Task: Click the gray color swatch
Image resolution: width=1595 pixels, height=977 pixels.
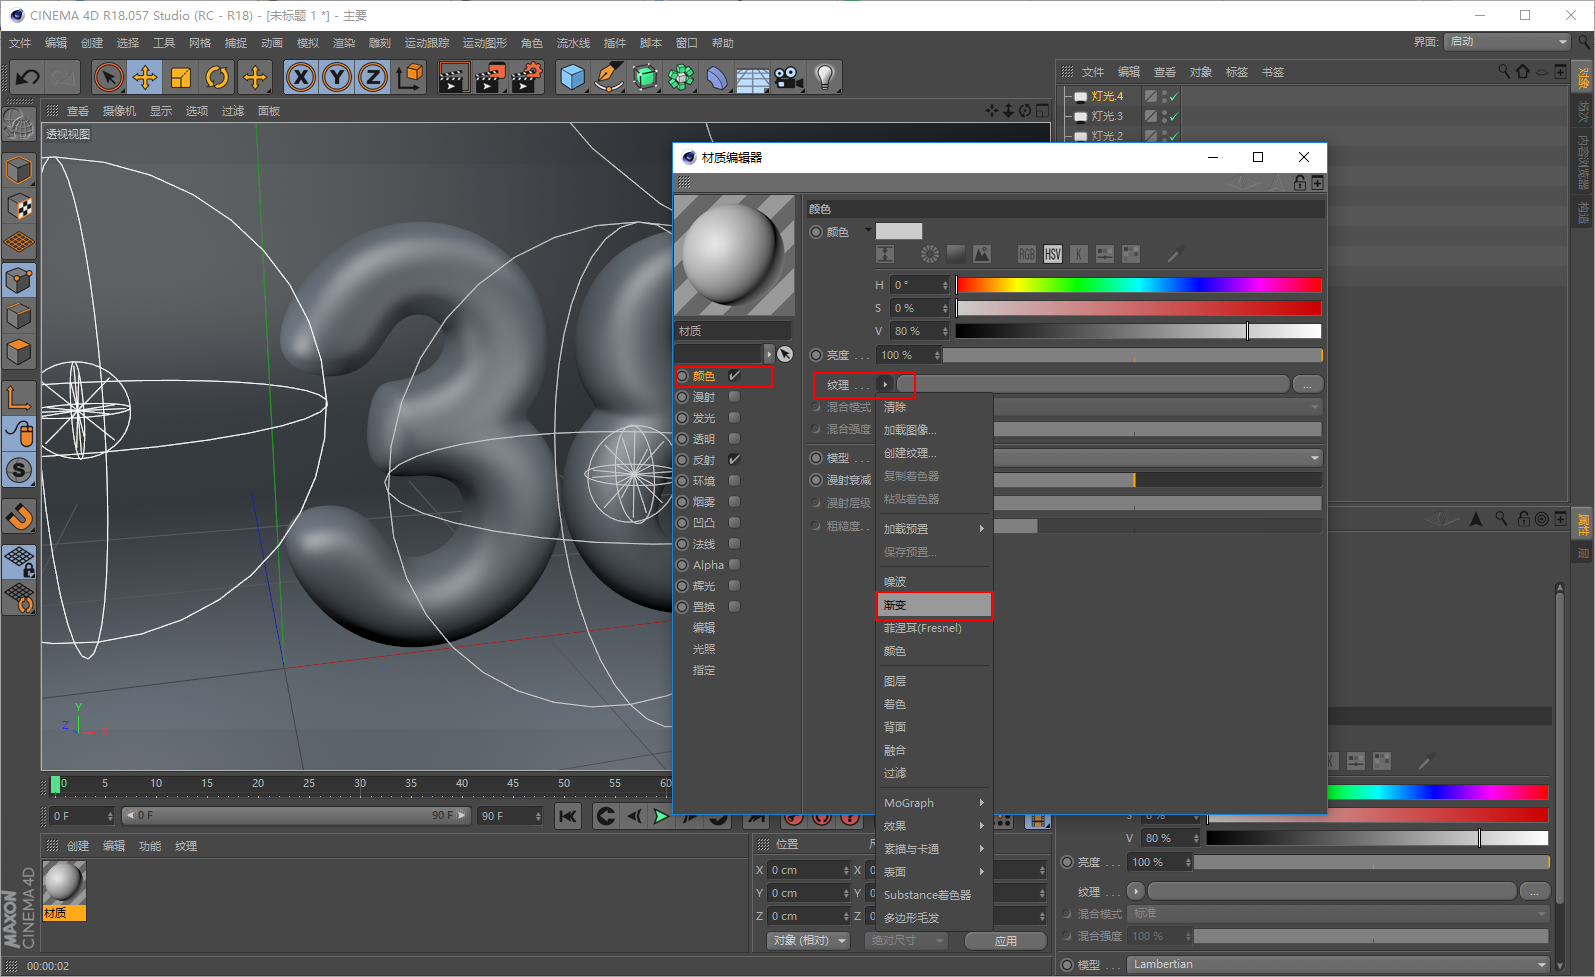Action: pos(899,231)
